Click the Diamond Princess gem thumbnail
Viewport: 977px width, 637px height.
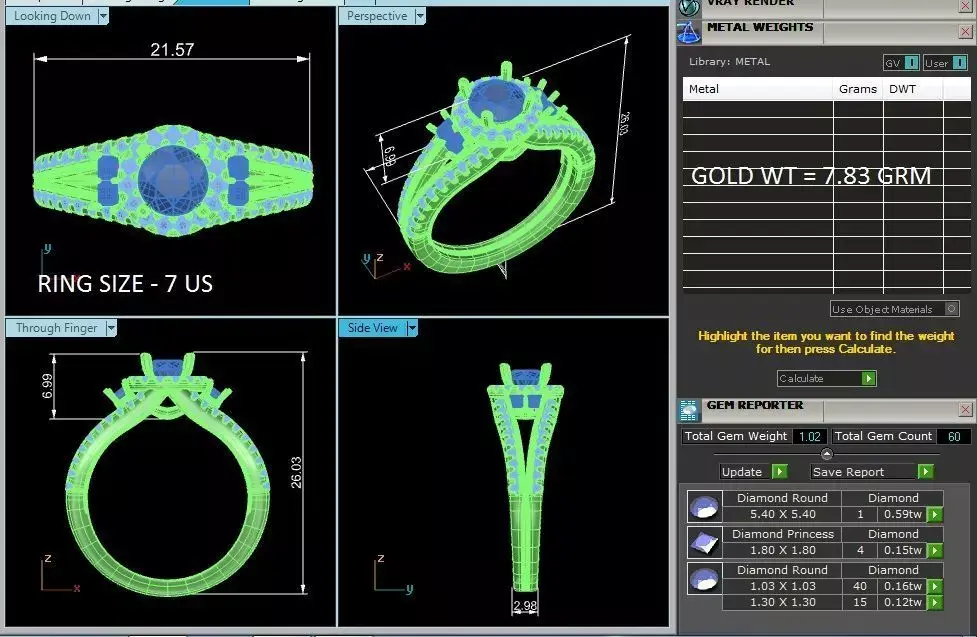pyautogui.click(x=705, y=542)
